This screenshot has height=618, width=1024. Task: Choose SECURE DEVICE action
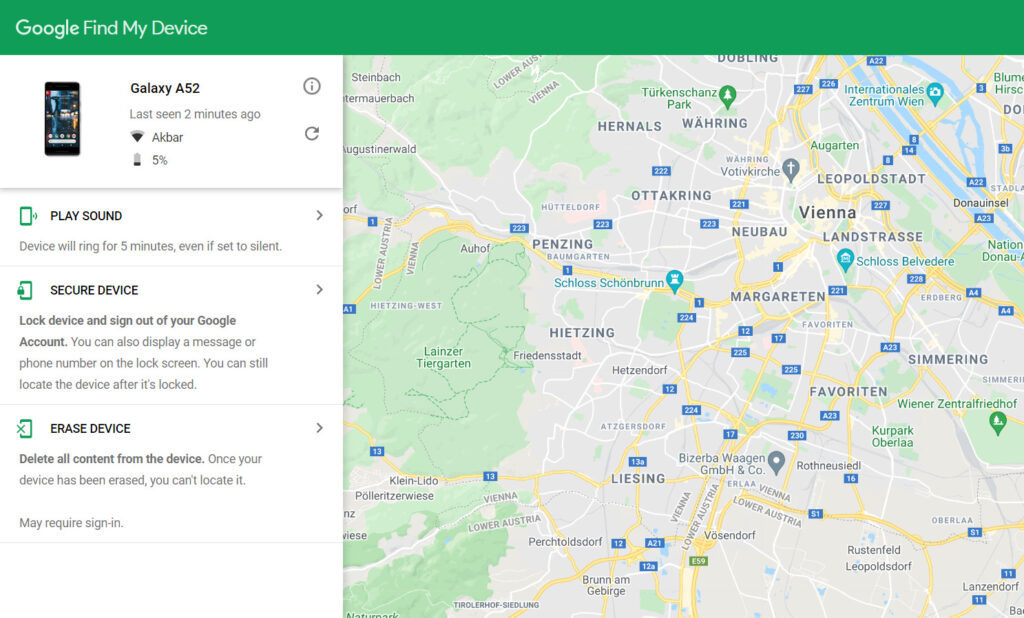coord(94,290)
